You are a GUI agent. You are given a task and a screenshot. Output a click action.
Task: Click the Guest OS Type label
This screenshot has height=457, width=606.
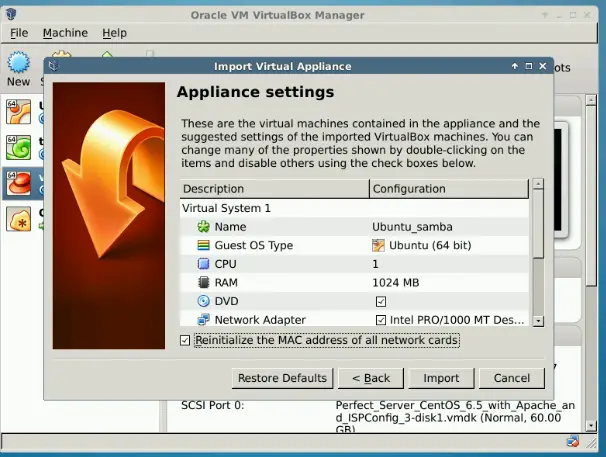click(x=254, y=245)
